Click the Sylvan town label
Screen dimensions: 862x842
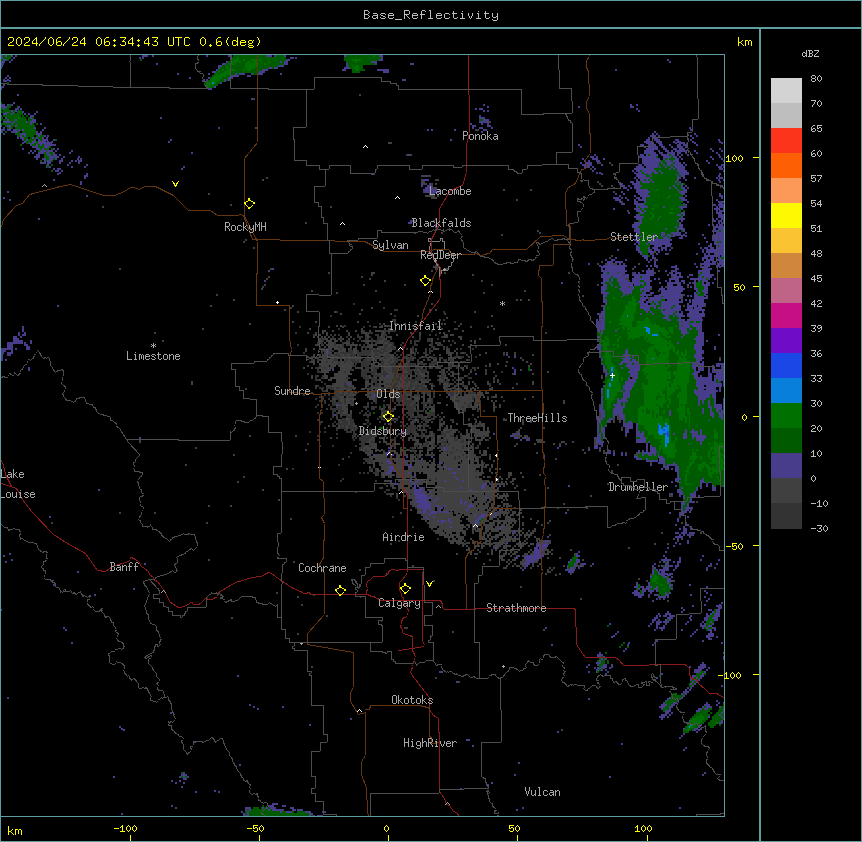[390, 245]
